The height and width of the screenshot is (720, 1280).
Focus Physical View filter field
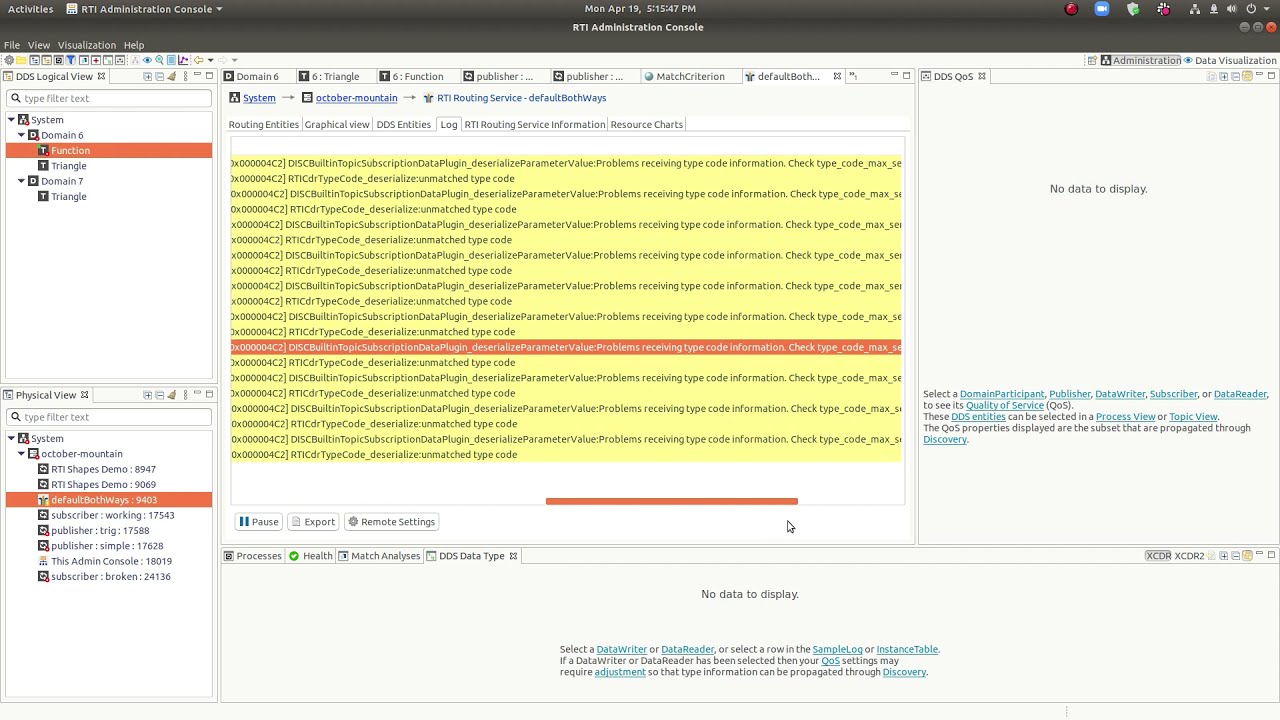click(x=109, y=417)
